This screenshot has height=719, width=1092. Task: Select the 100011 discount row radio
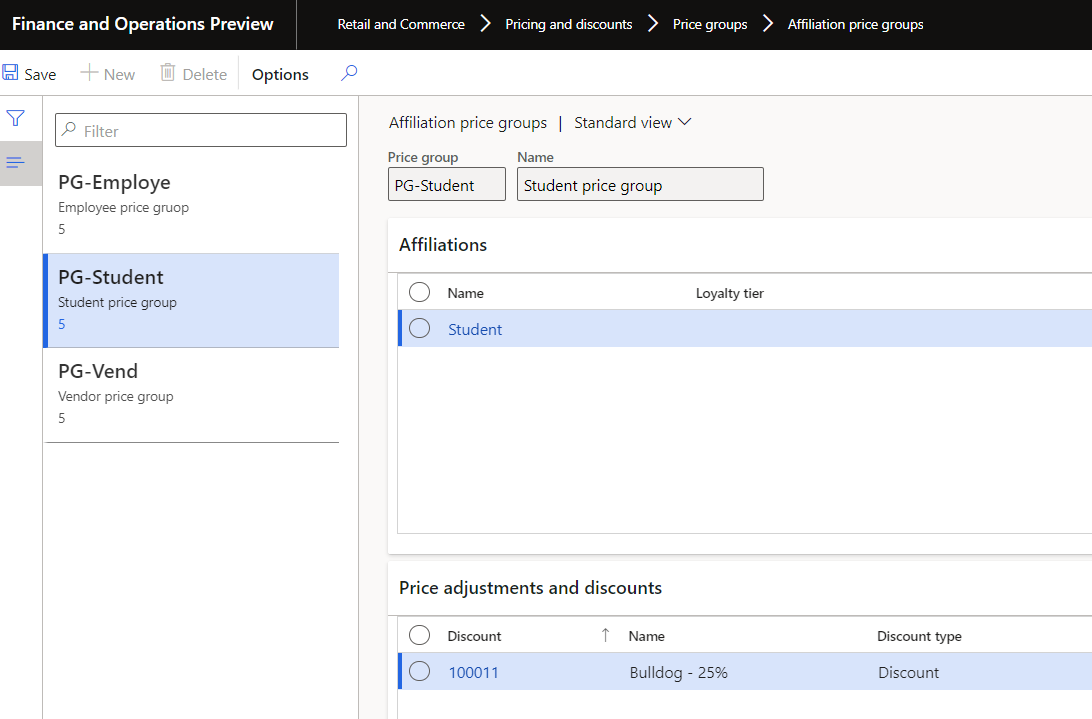pyautogui.click(x=420, y=672)
